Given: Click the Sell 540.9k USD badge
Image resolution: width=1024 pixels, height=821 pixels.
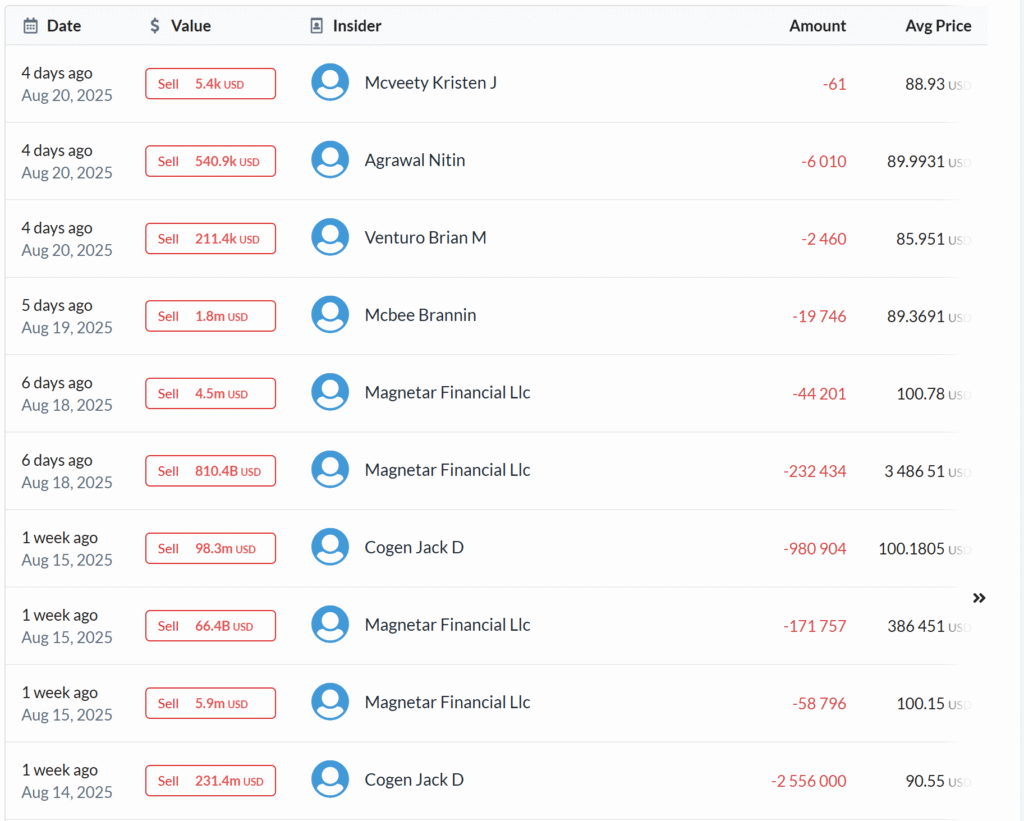Looking at the screenshot, I should 210,161.
